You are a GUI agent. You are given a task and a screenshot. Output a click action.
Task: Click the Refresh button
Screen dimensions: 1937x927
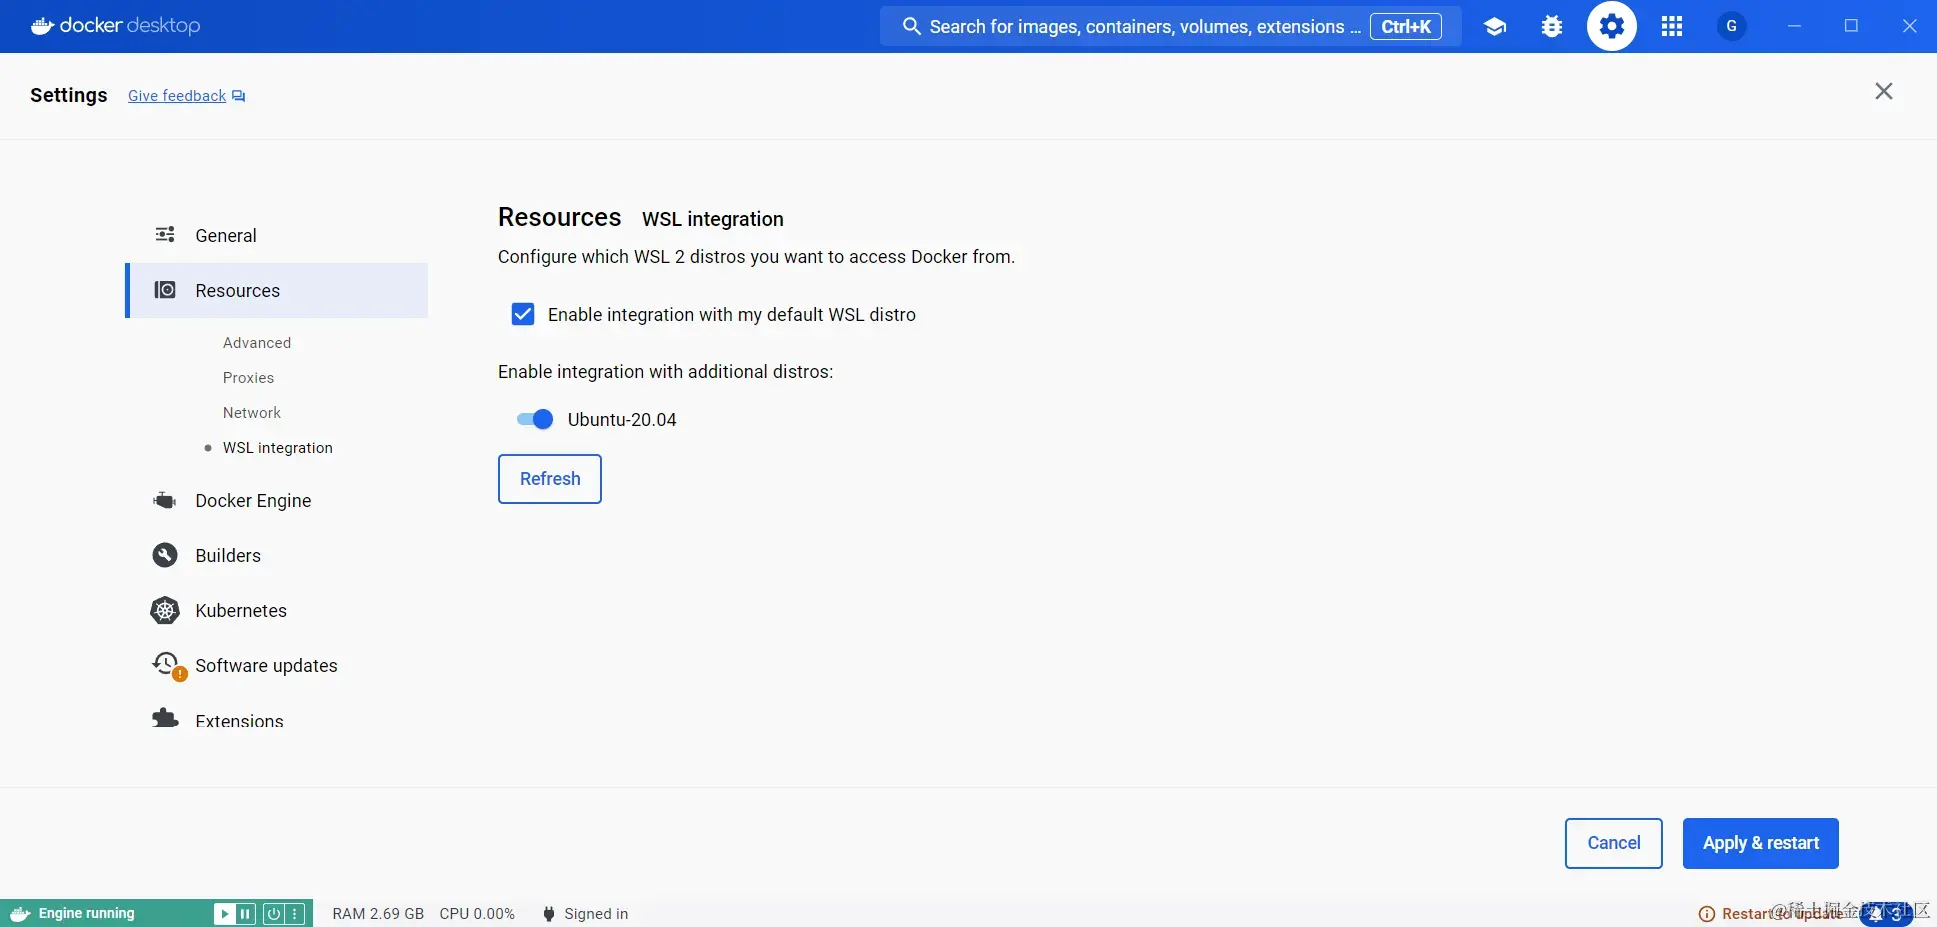(550, 479)
